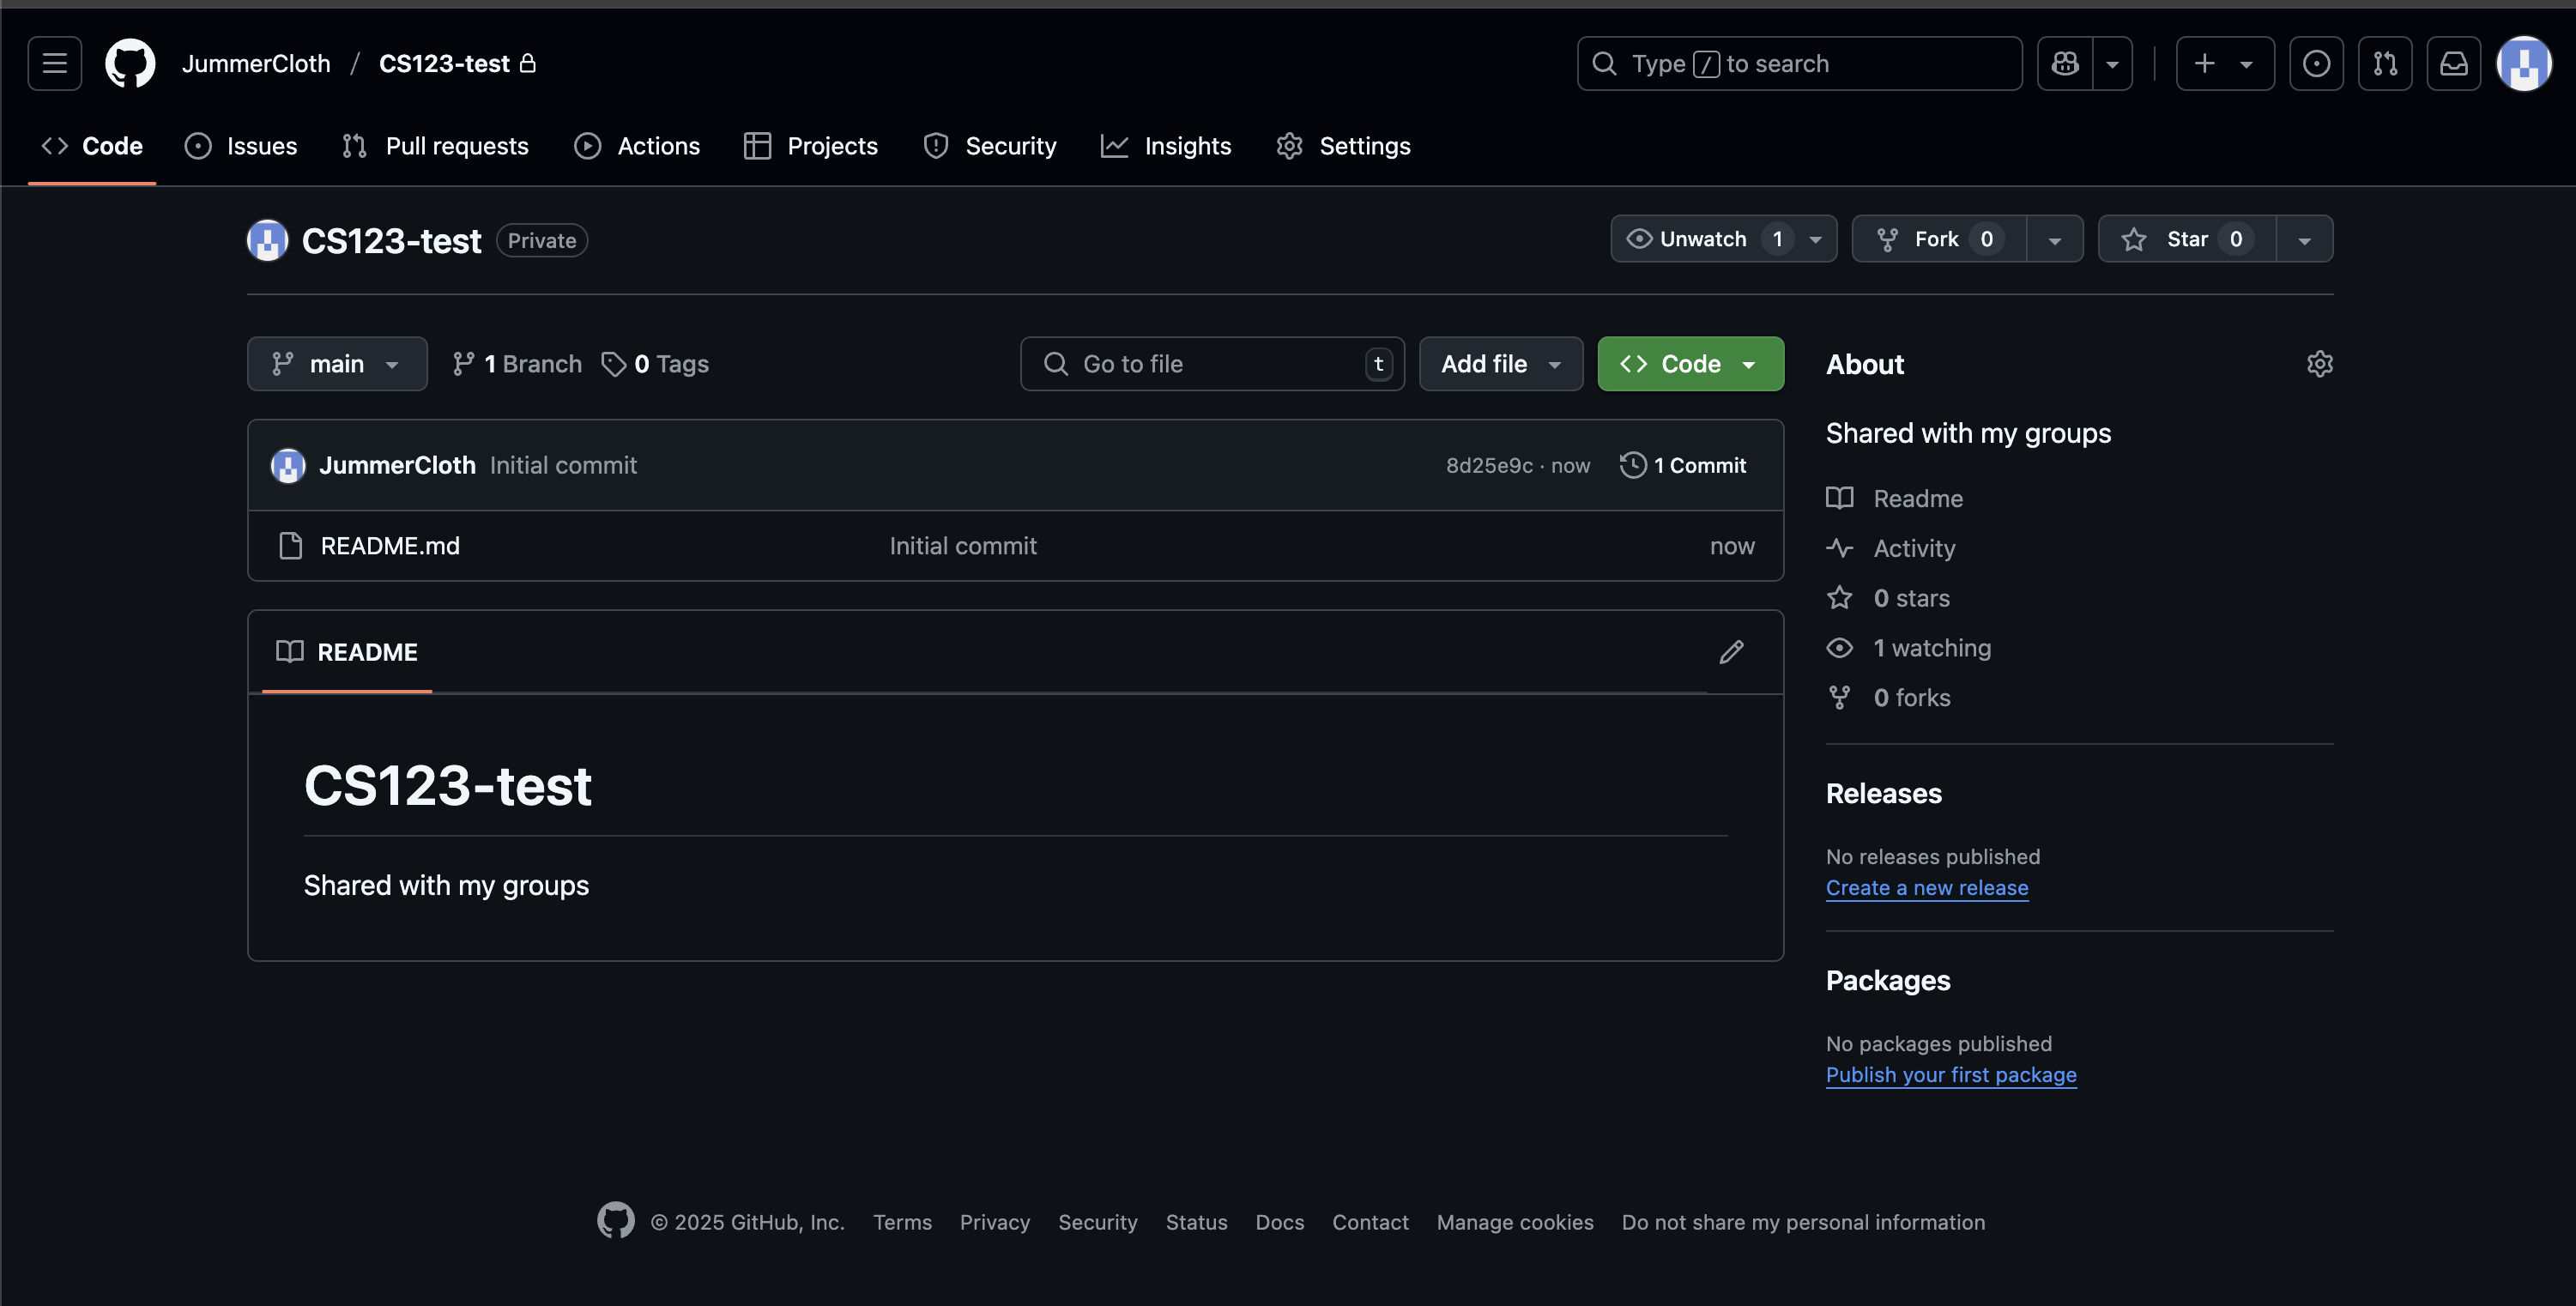The height and width of the screenshot is (1306, 2576).
Task: Click Do not share my personal information
Action: click(x=1803, y=1223)
